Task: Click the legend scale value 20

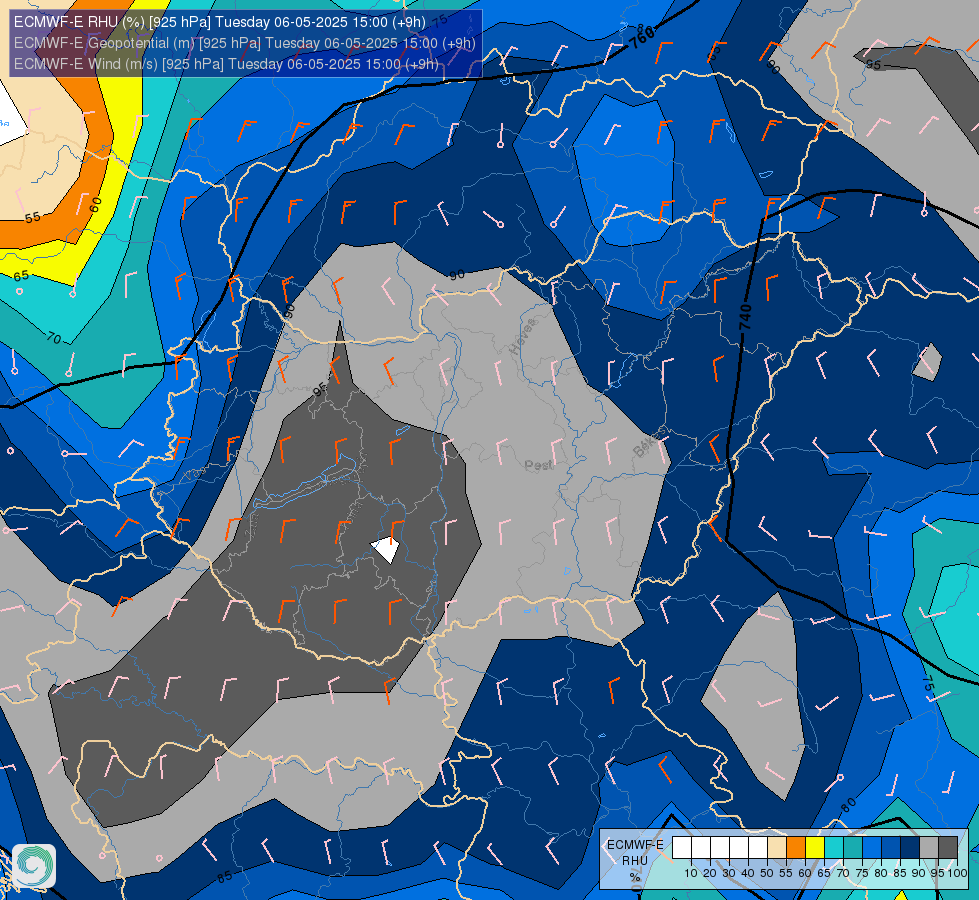Action: pyautogui.click(x=710, y=873)
